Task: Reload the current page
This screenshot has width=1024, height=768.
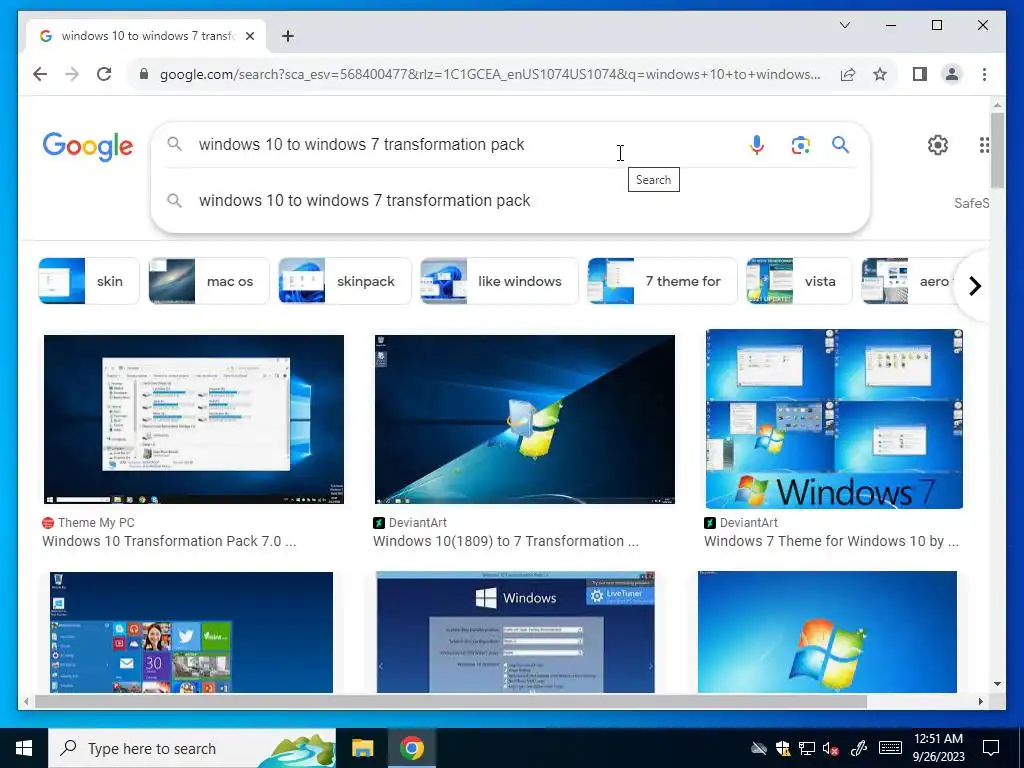Action: tap(104, 74)
